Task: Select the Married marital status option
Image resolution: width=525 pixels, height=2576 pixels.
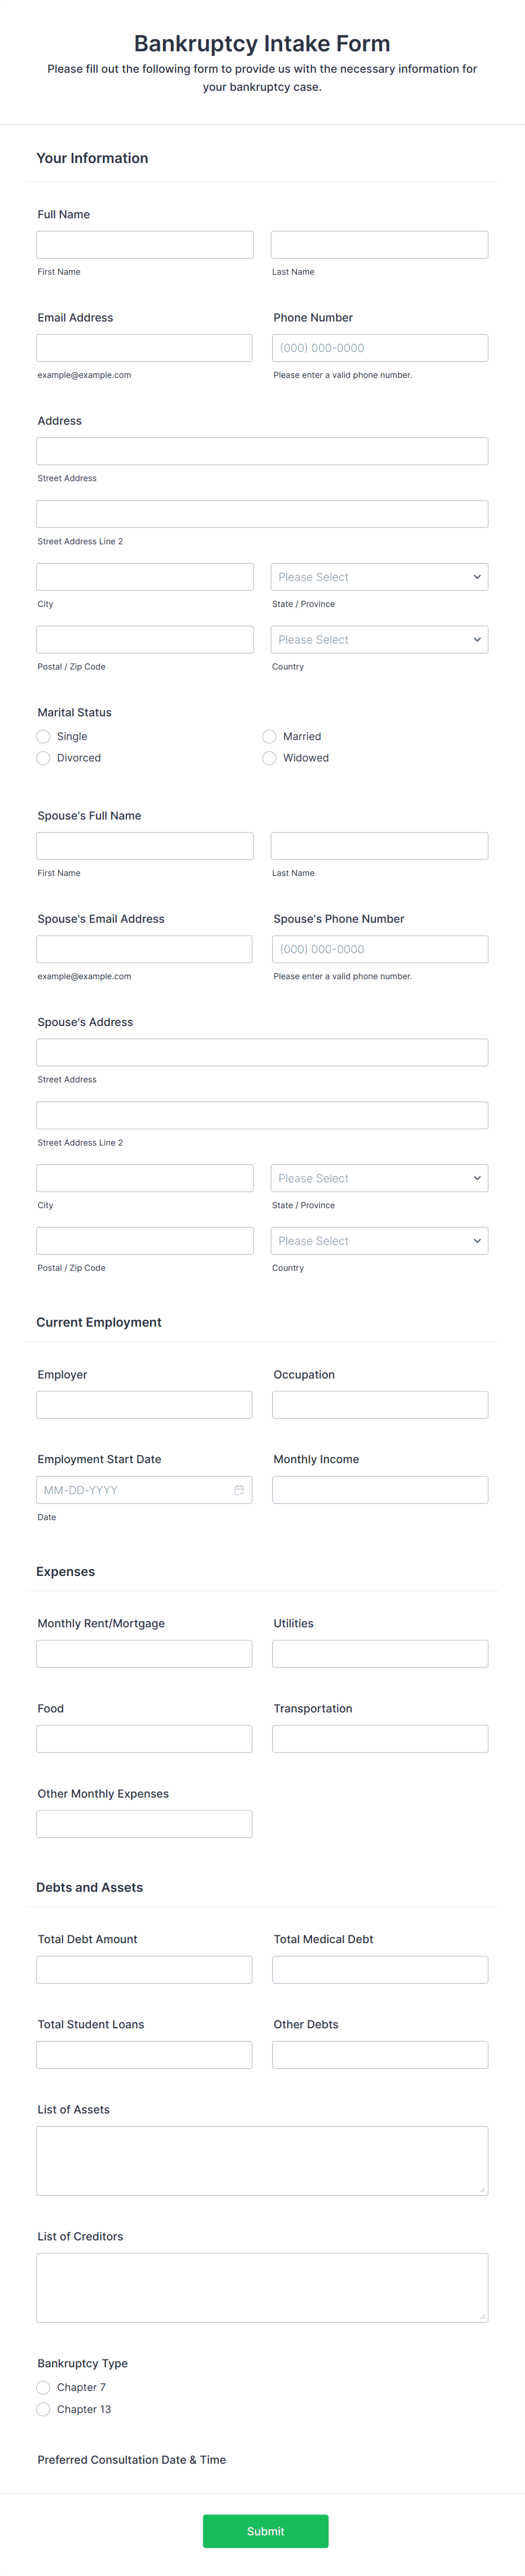Action: (269, 736)
